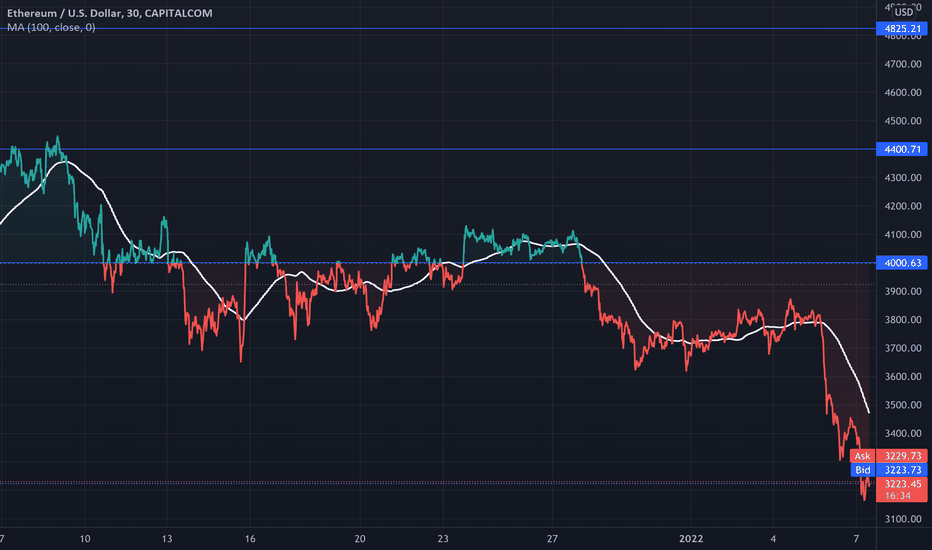Screen dimensions: 932x550
Task: Click date 10 on the time axis
Action: click(85, 539)
